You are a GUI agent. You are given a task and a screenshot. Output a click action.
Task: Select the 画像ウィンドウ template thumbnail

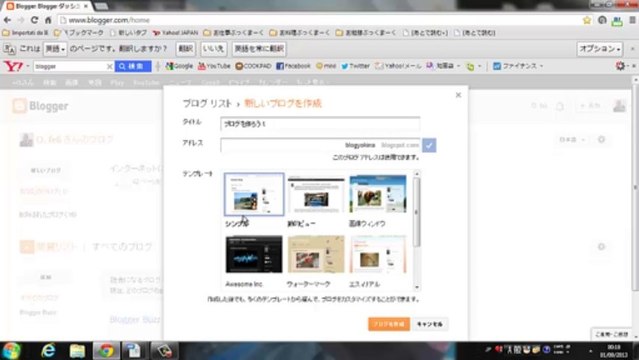[x=378, y=194]
